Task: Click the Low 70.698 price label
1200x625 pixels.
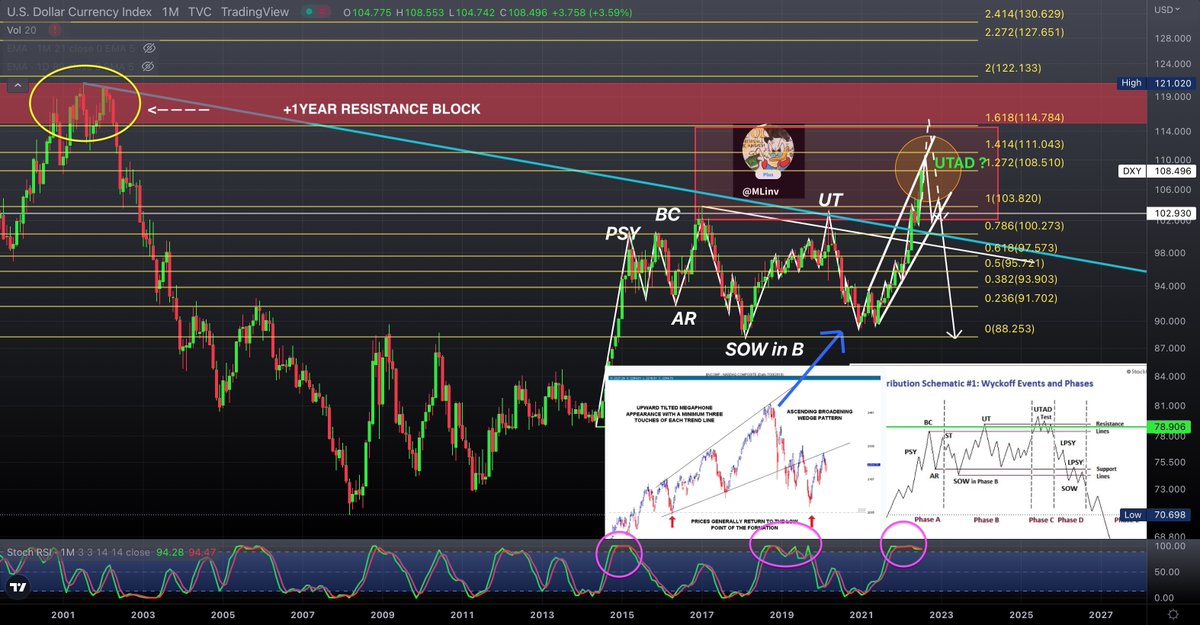Action: click(x=1156, y=514)
